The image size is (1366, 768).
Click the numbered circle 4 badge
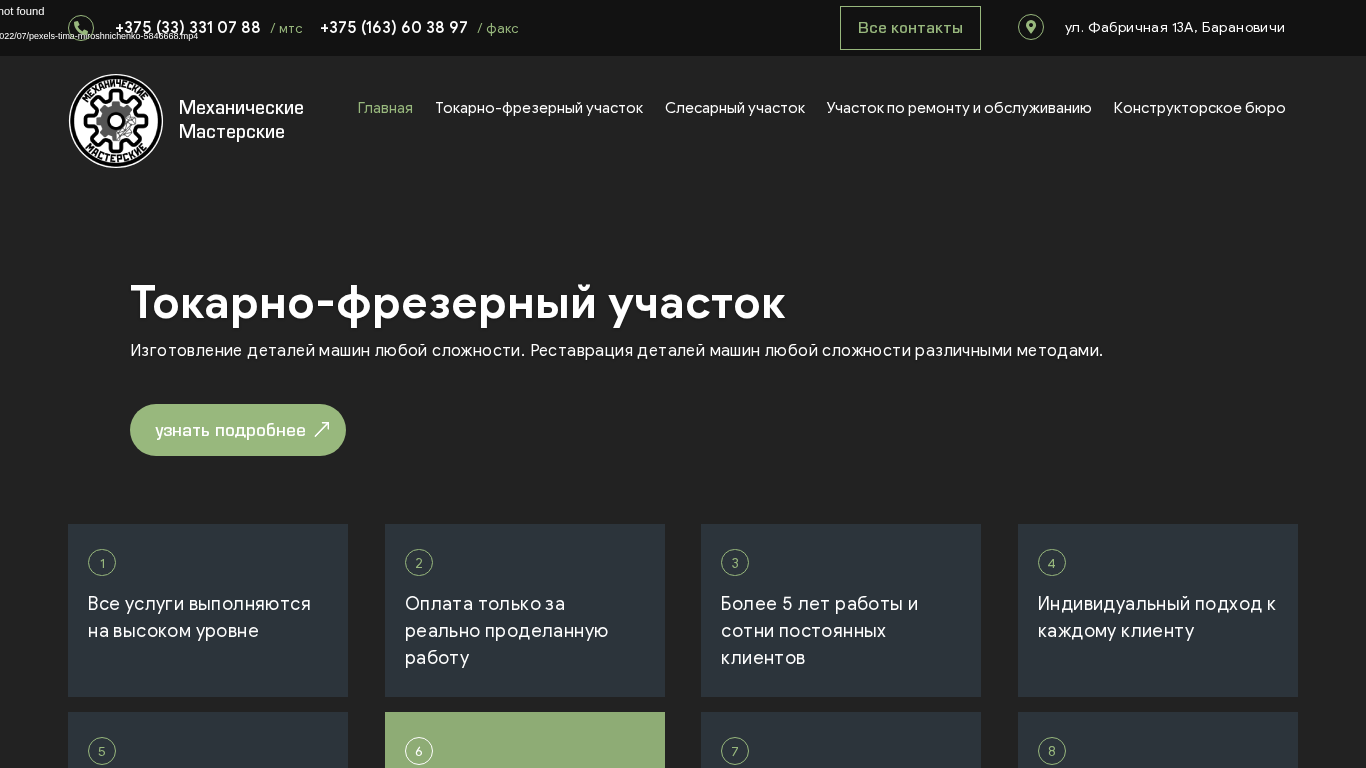(1051, 563)
